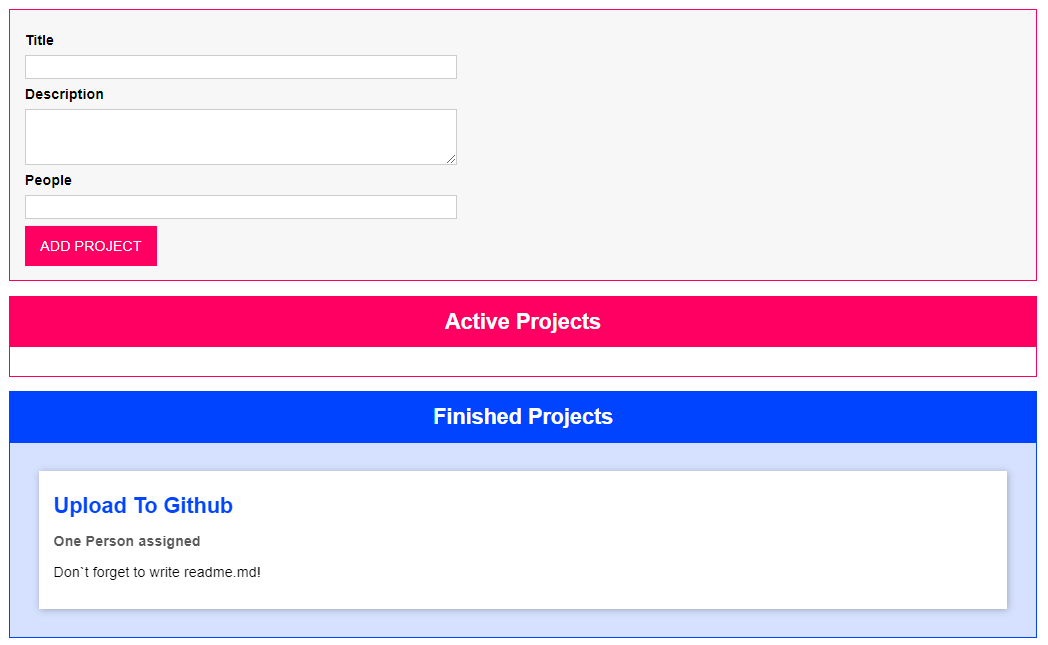The image size is (1048, 645).
Task: Click the Upload To Github project title
Action: (143, 506)
